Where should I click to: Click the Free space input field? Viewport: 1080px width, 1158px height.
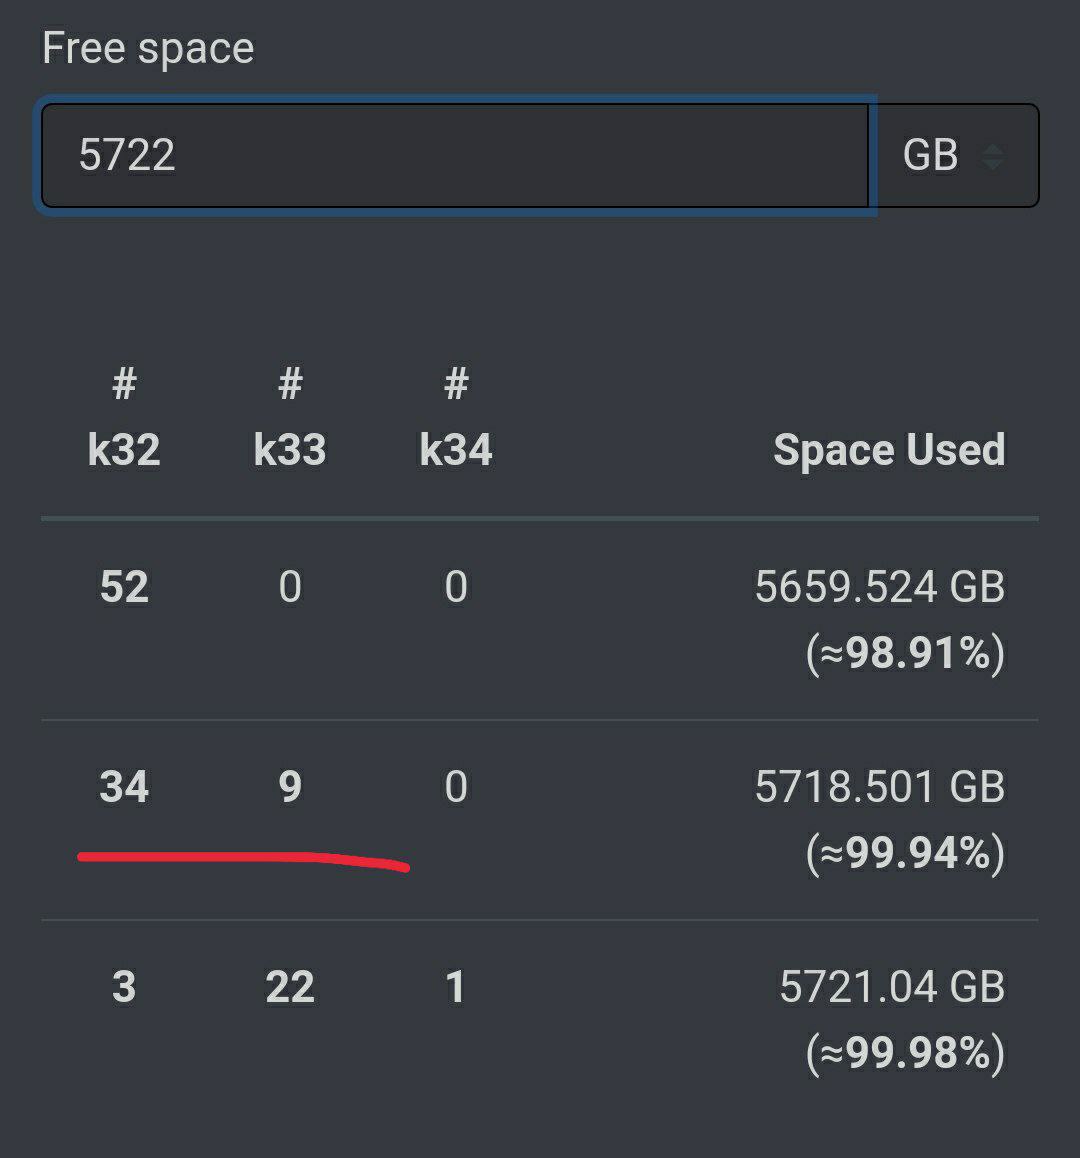point(455,155)
